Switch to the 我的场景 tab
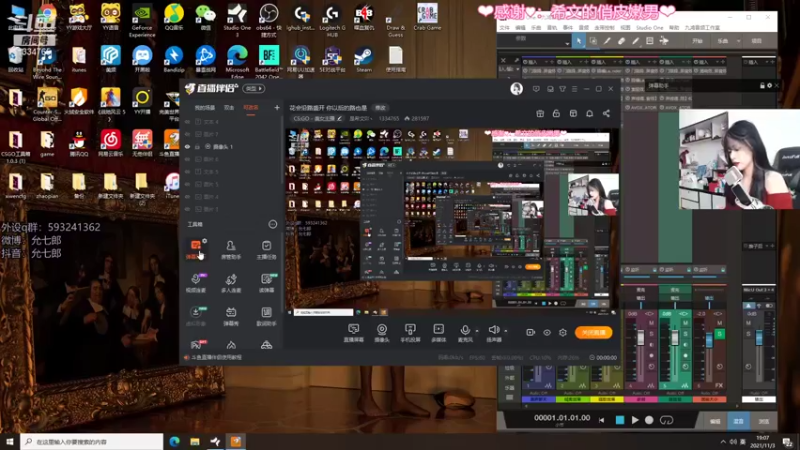This screenshot has height=450, width=800. pos(205,108)
